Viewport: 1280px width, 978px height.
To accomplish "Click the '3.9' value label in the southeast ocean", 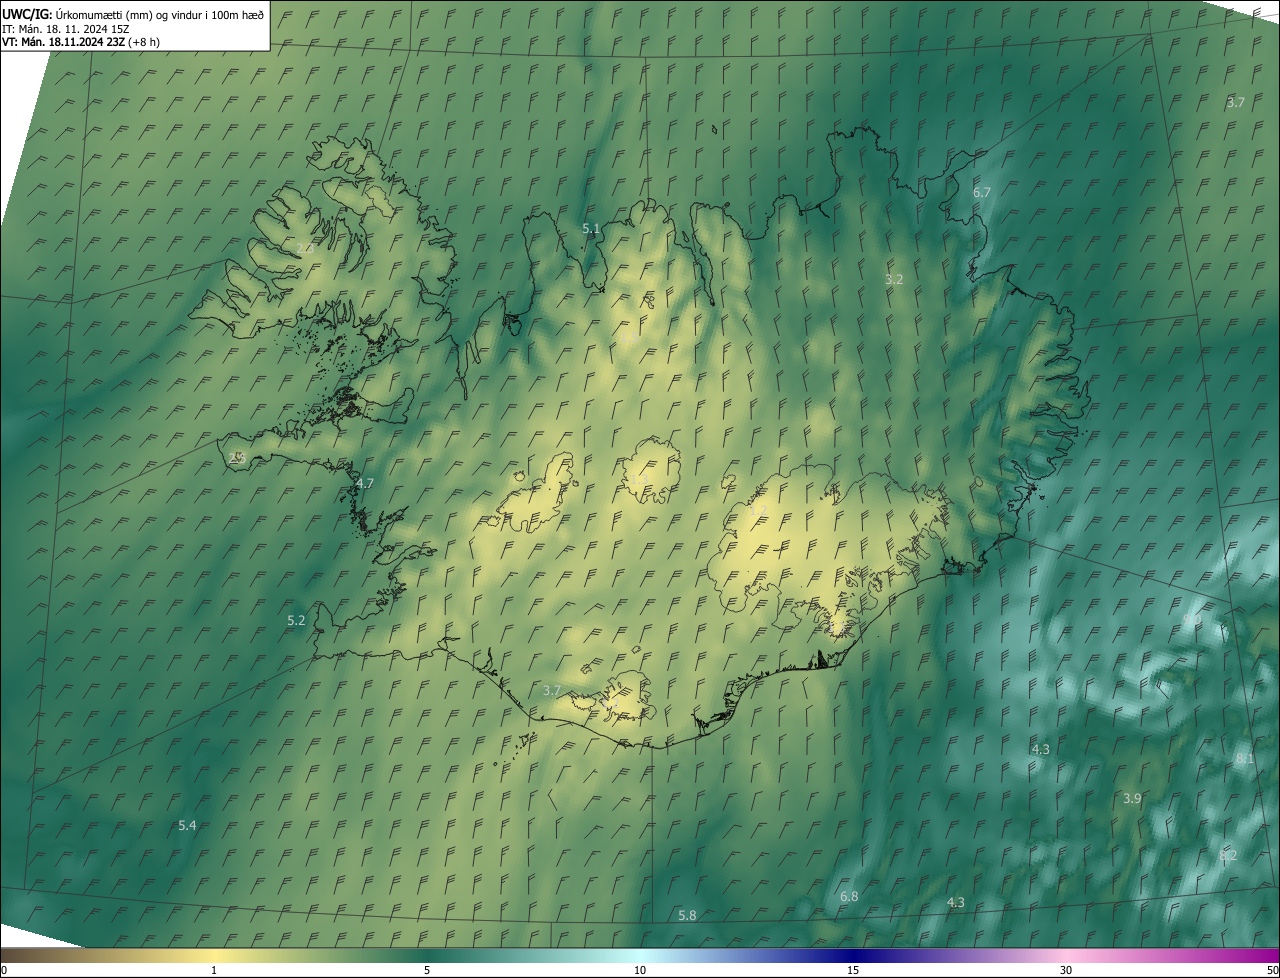I will coord(1132,798).
